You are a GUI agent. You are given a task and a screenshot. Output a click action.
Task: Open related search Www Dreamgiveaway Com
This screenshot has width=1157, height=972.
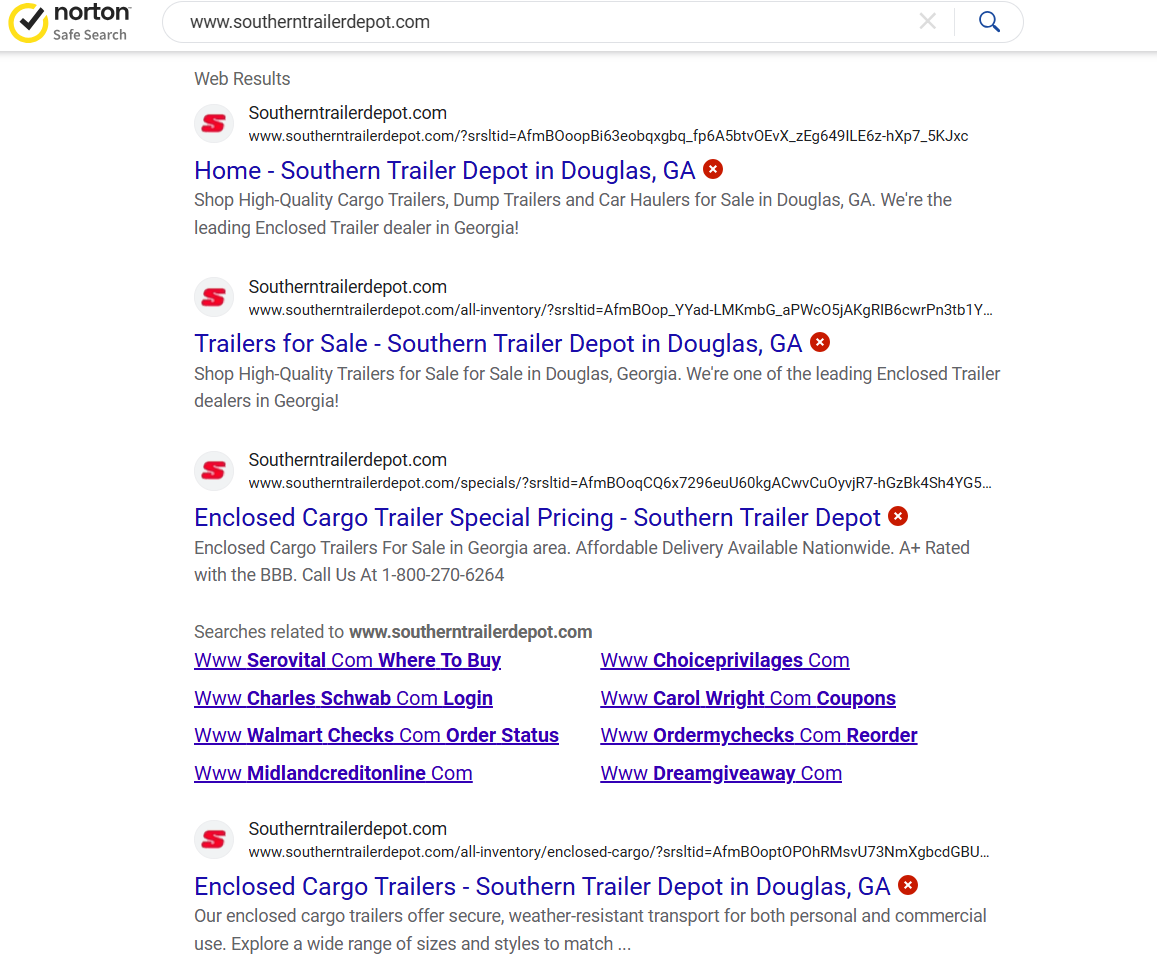tap(721, 773)
